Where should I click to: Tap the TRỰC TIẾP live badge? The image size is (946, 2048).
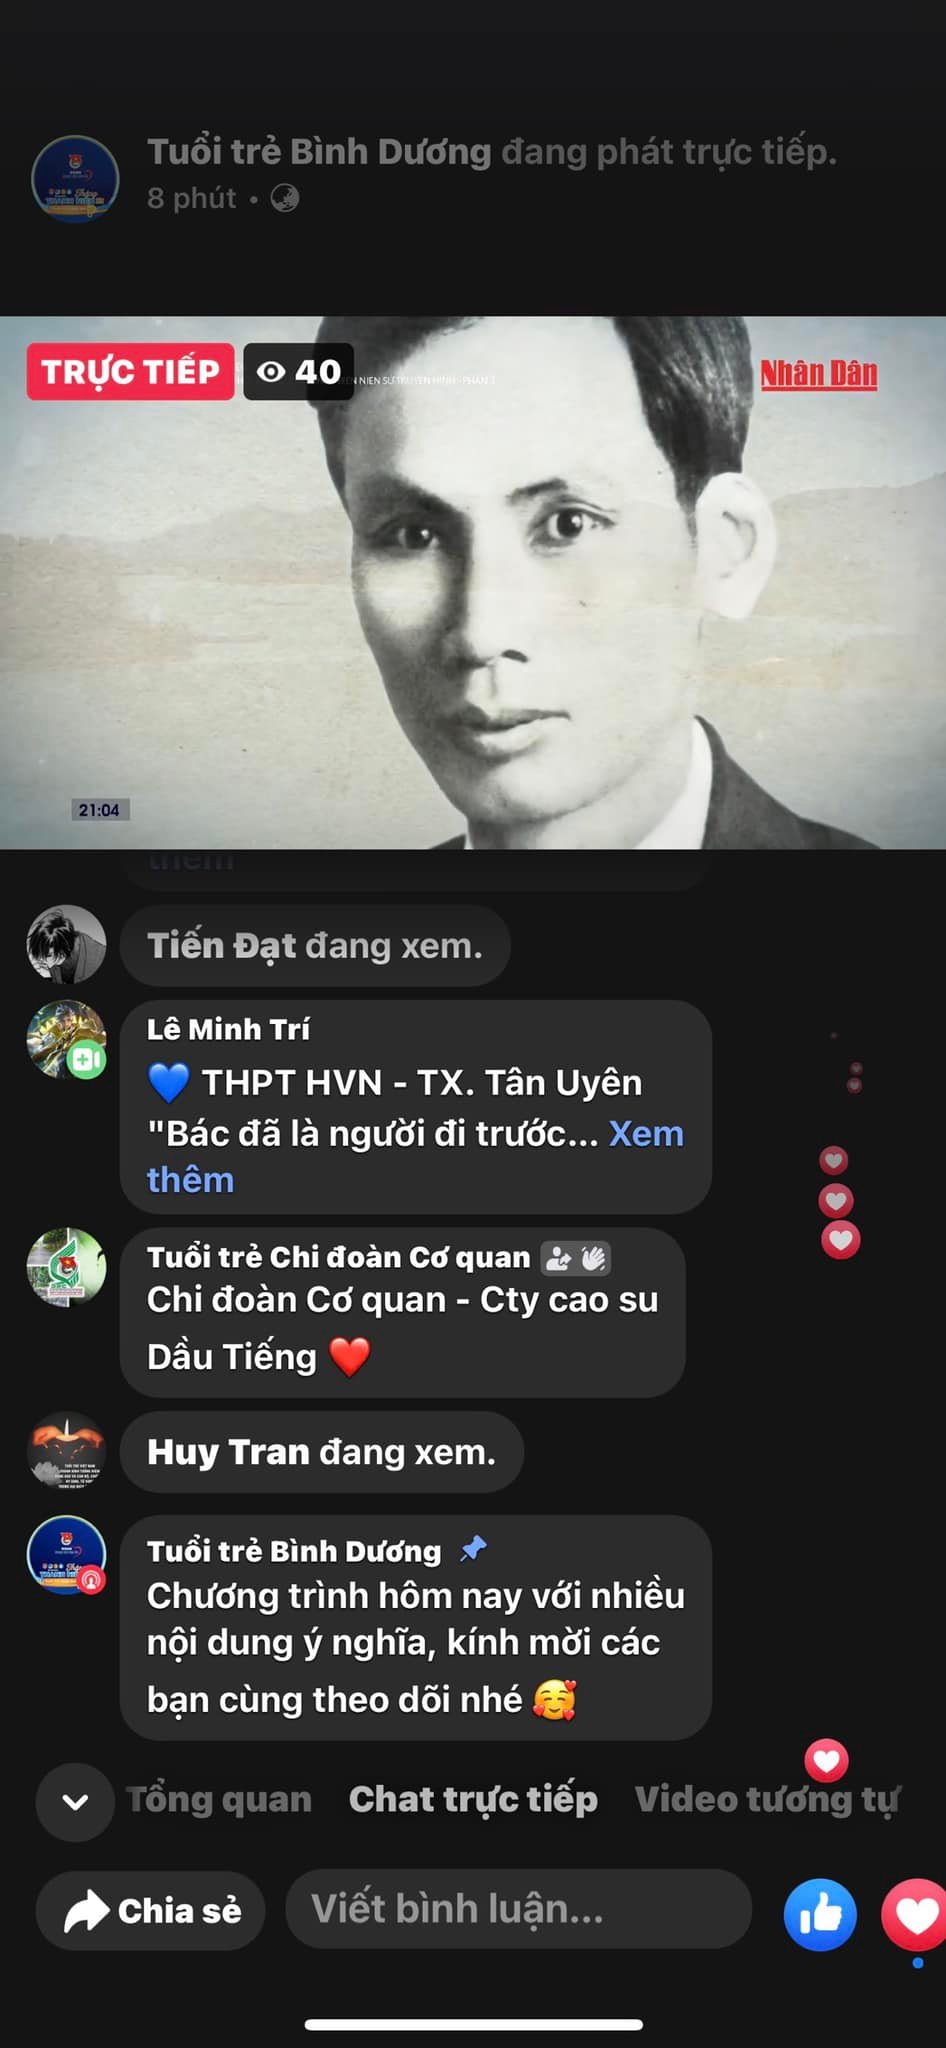130,371
